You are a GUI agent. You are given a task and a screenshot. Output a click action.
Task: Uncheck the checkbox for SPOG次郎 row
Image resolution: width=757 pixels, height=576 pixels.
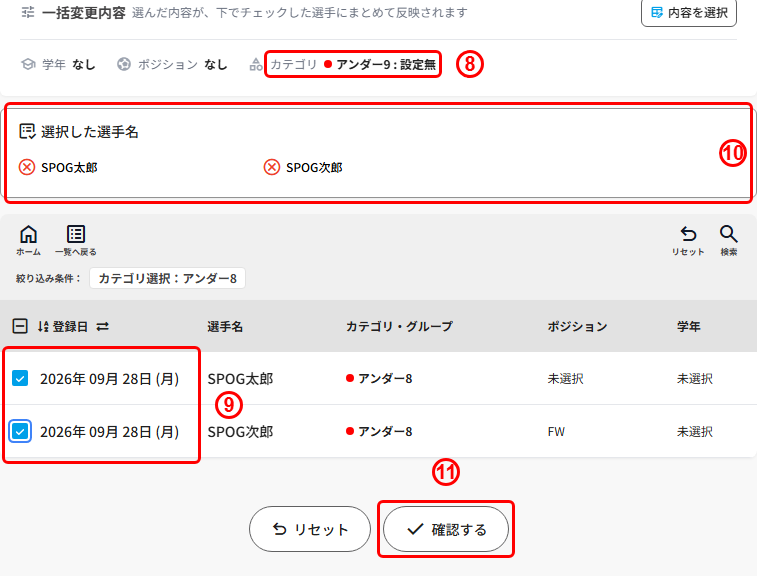tap(20, 431)
